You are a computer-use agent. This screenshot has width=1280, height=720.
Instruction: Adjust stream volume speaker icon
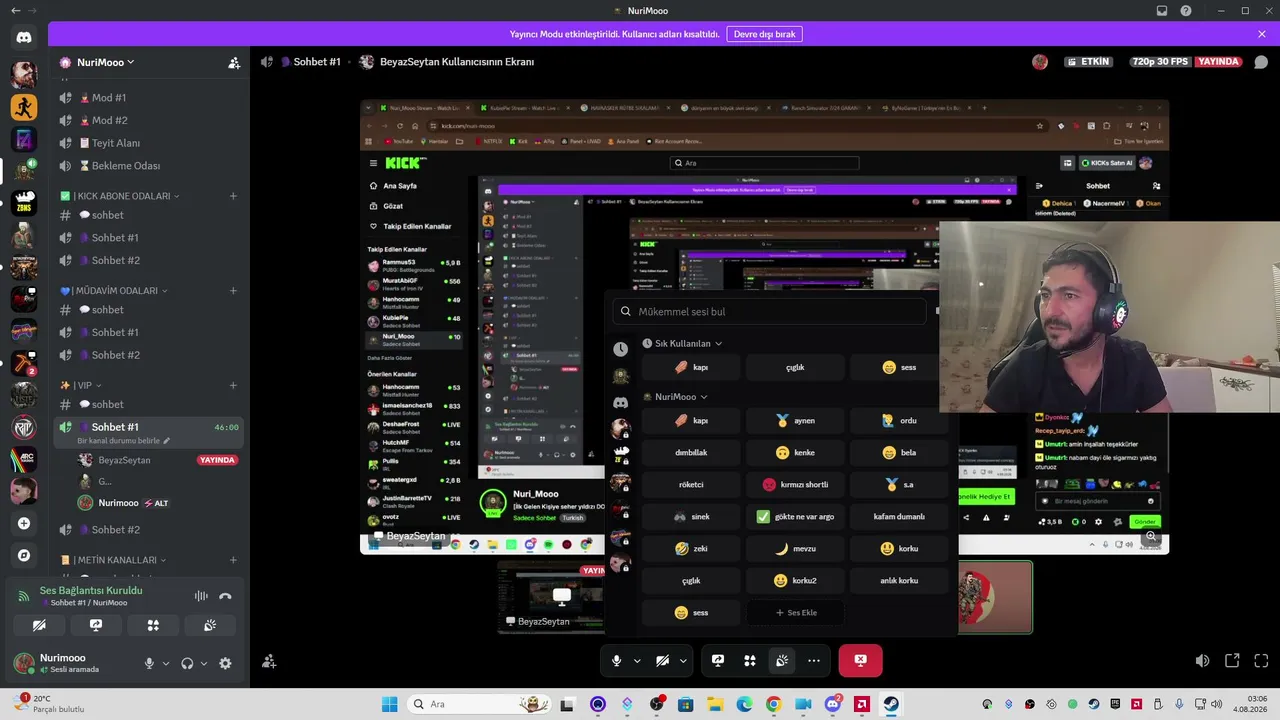click(x=1203, y=661)
